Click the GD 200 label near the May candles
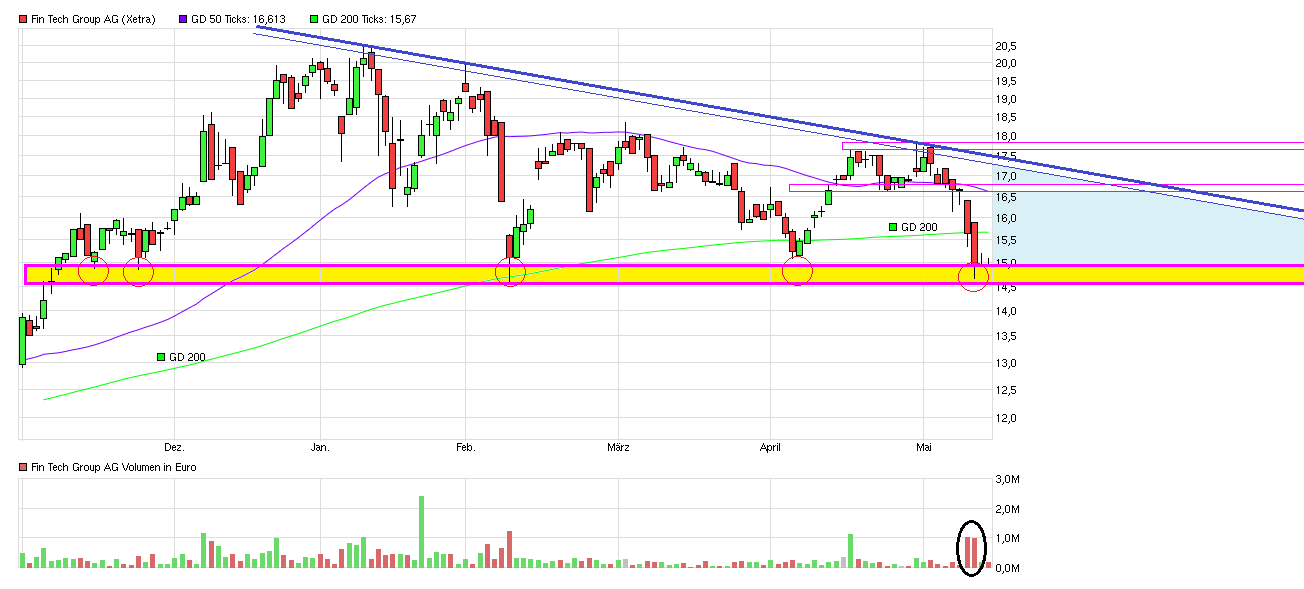 point(918,228)
